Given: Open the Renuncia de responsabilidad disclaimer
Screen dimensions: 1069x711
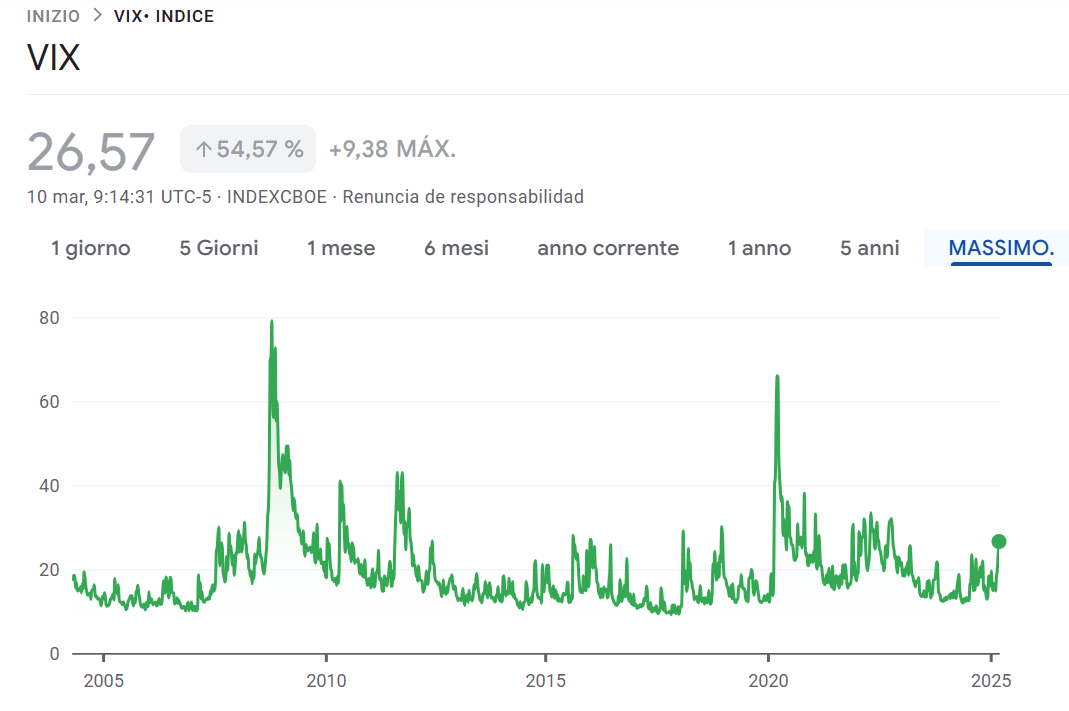Looking at the screenshot, I should click(x=463, y=197).
